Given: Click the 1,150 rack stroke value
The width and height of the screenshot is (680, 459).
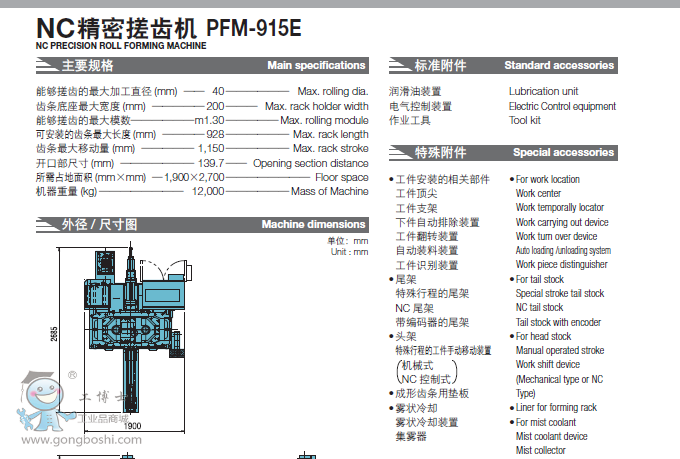Looking at the screenshot, I should (211, 148).
